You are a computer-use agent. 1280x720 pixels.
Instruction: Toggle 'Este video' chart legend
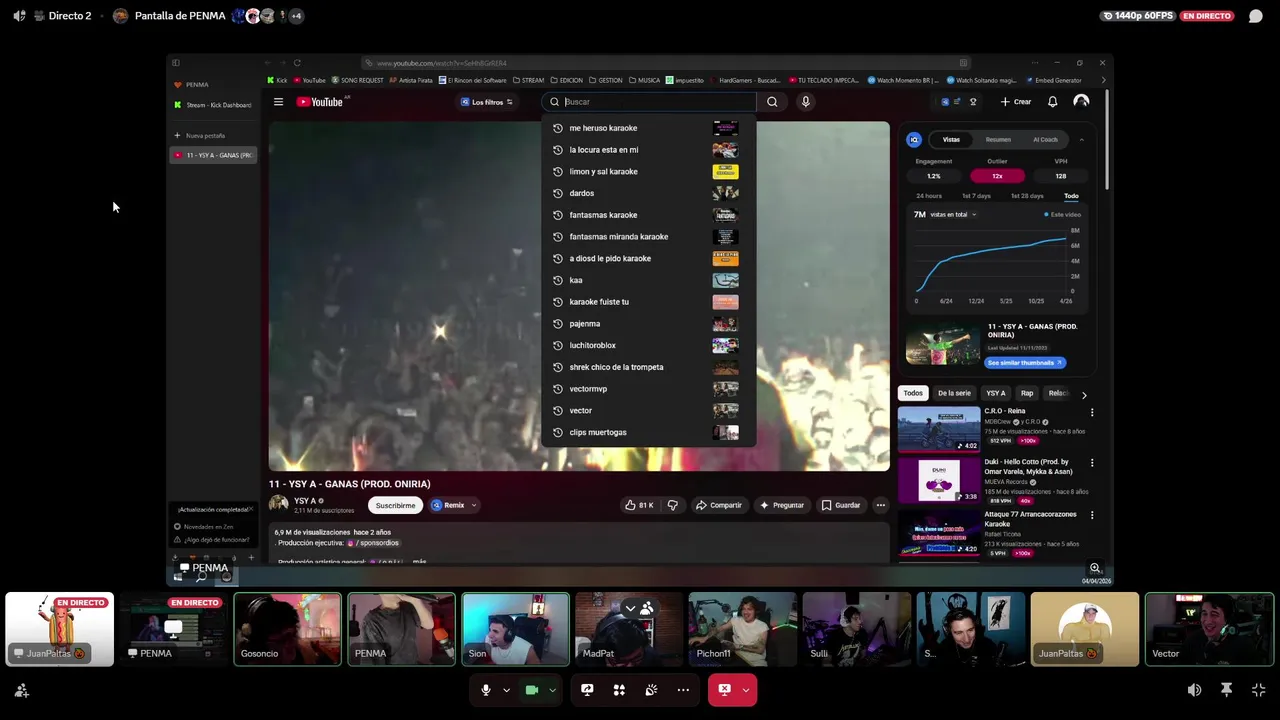point(1062,215)
